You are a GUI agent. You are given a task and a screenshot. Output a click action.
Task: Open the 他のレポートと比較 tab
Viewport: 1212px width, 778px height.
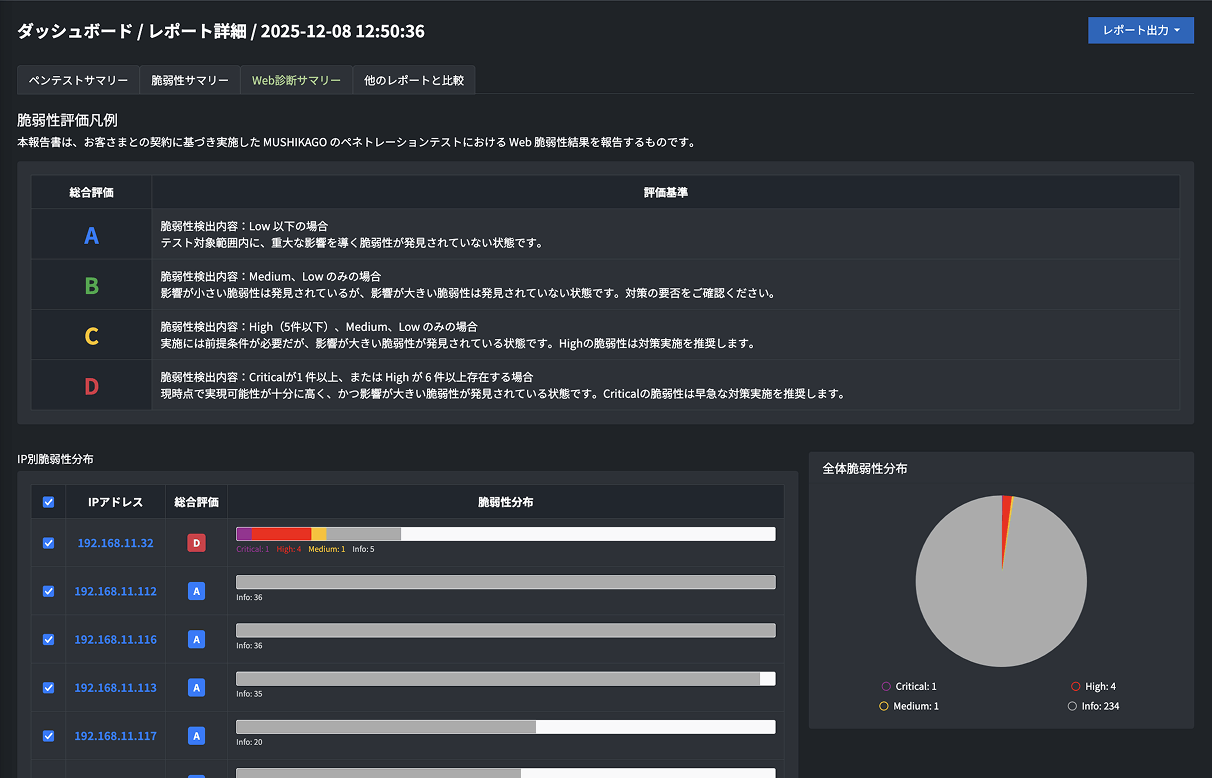point(414,79)
